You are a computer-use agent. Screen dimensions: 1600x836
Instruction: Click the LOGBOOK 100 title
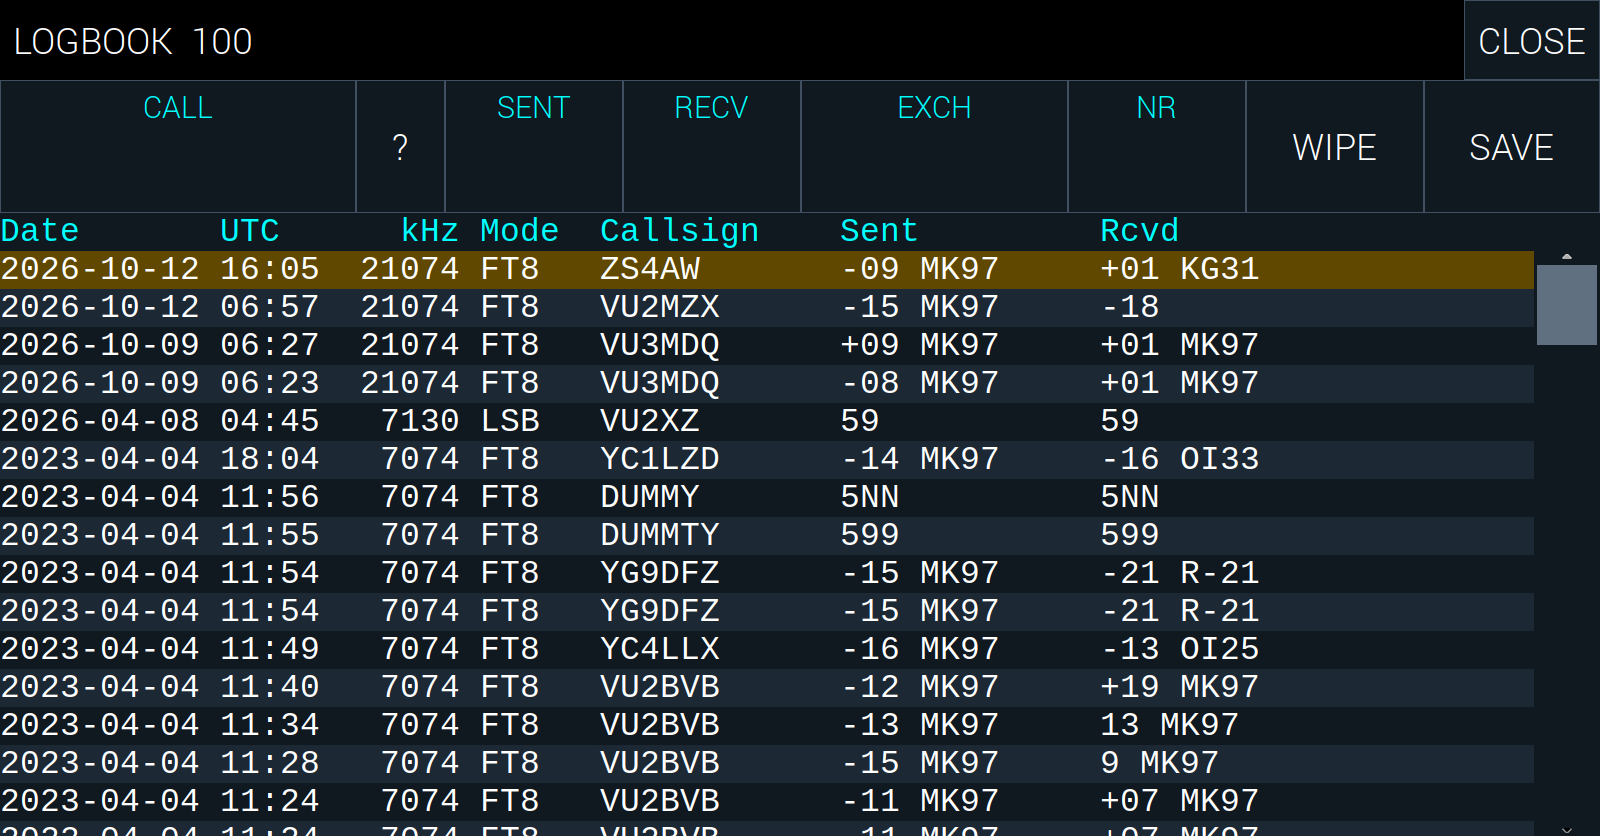click(133, 42)
